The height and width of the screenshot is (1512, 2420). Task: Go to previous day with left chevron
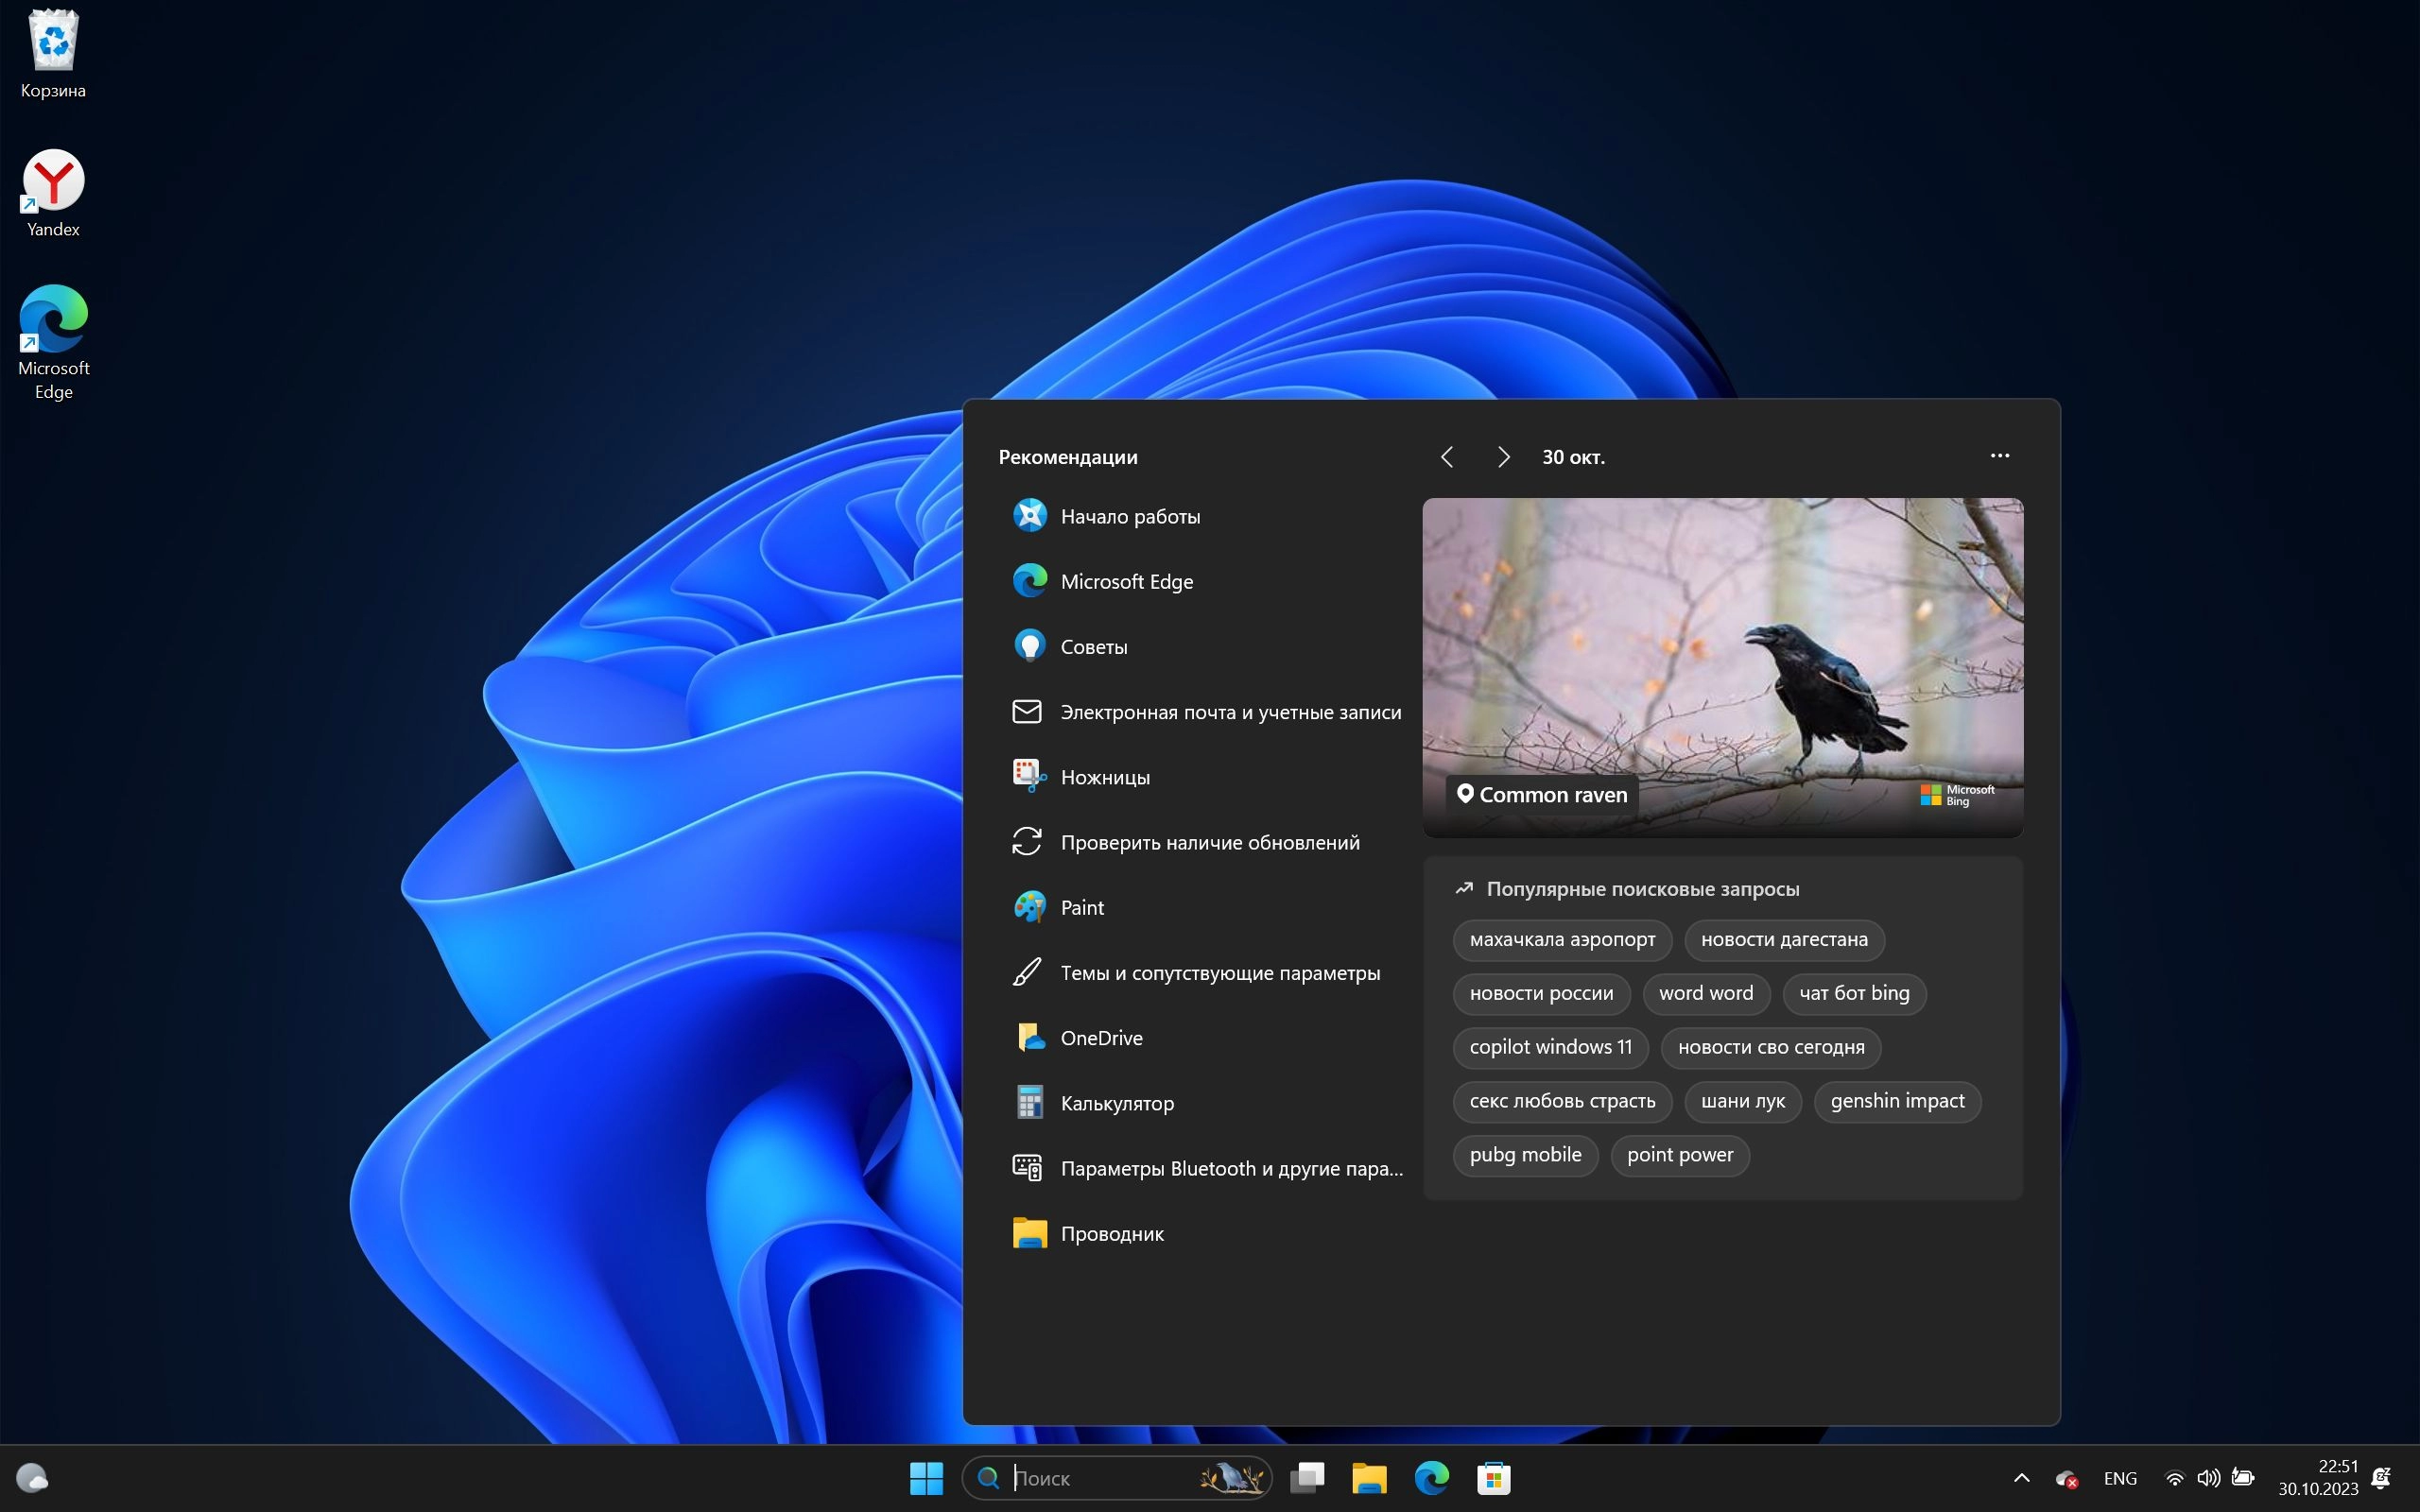coord(1447,457)
